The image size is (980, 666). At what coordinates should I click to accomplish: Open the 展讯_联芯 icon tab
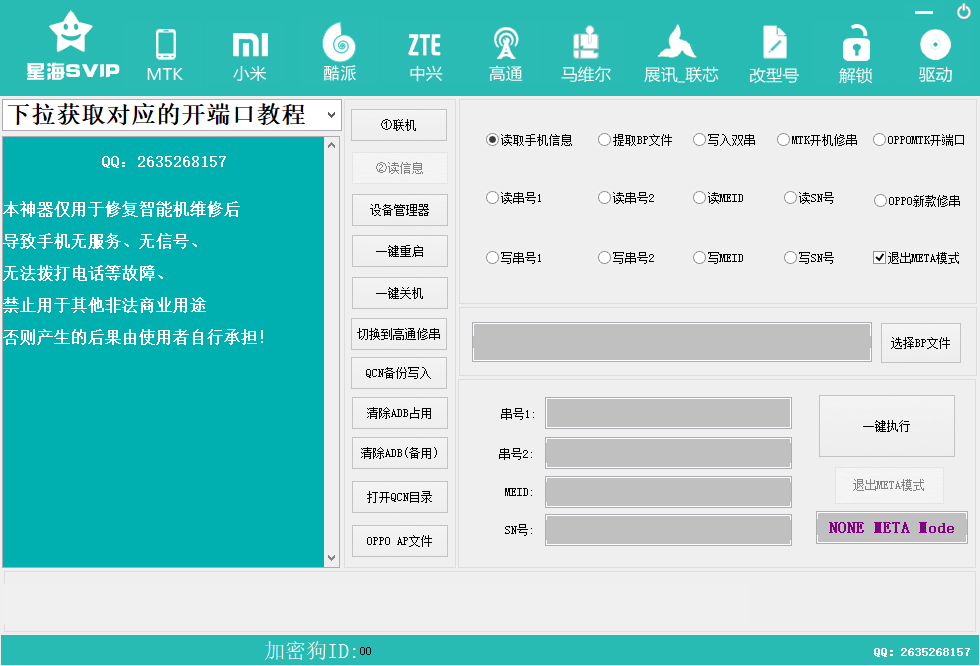pos(681,55)
